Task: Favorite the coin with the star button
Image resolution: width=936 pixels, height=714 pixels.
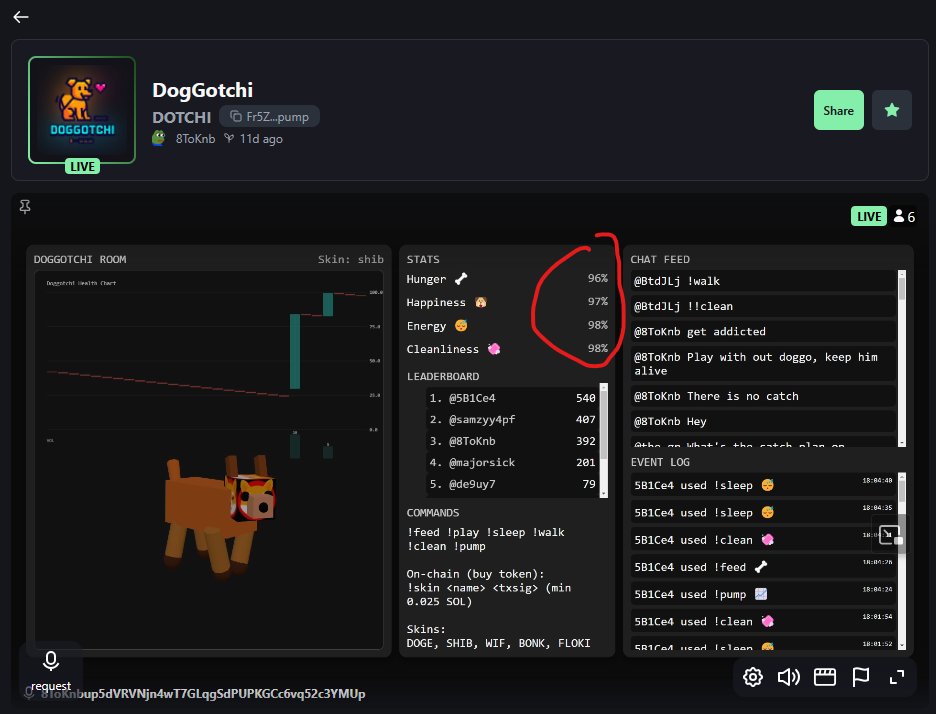Action: (x=892, y=110)
